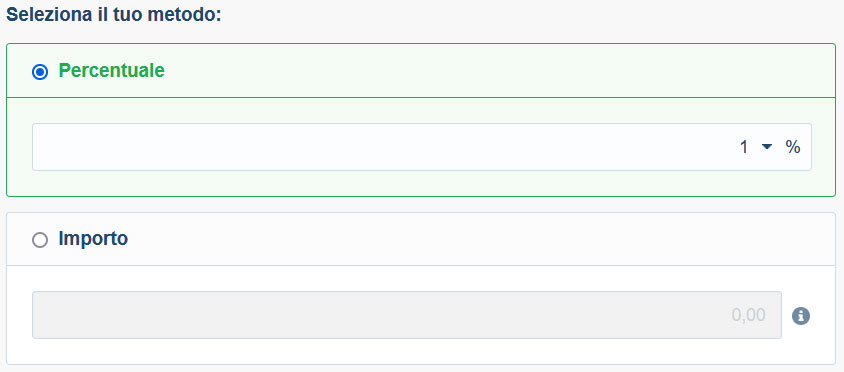Click the % symbol in the percentage field

tap(792, 147)
